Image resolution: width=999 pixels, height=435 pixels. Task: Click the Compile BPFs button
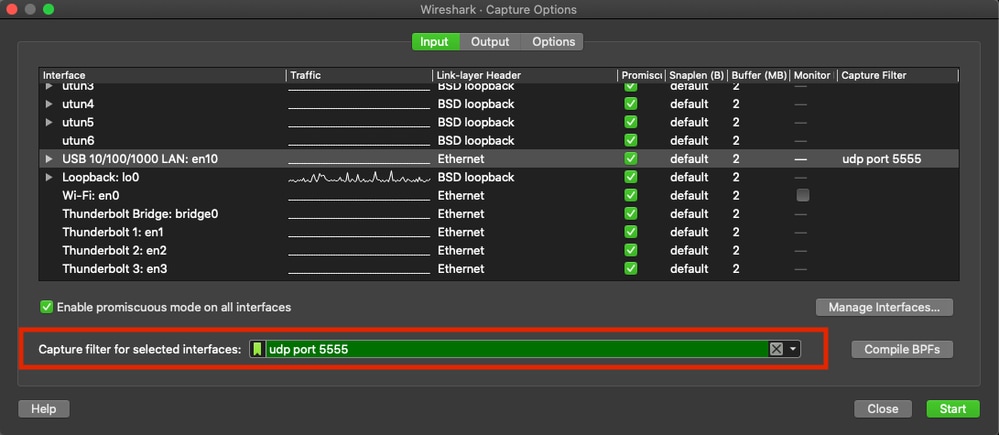[902, 349]
